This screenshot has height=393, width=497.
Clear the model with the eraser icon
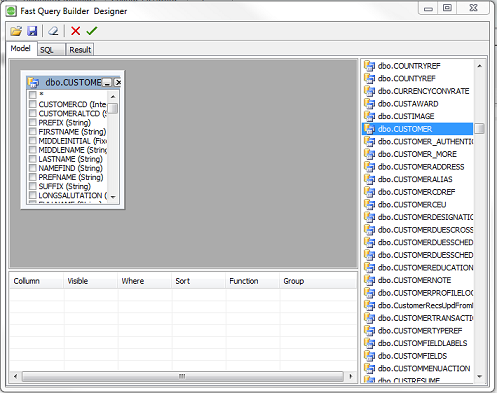53,31
